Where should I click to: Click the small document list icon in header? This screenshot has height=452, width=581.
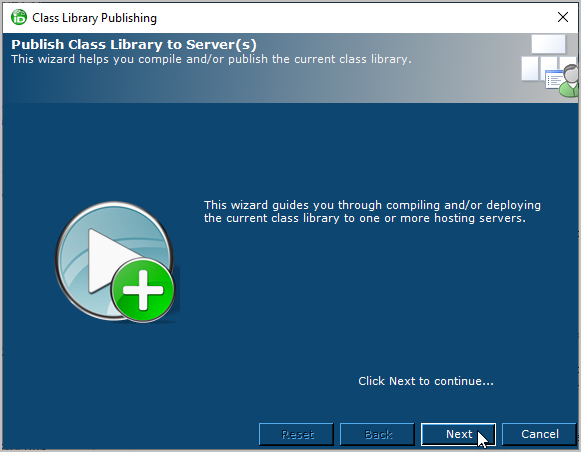[554, 79]
